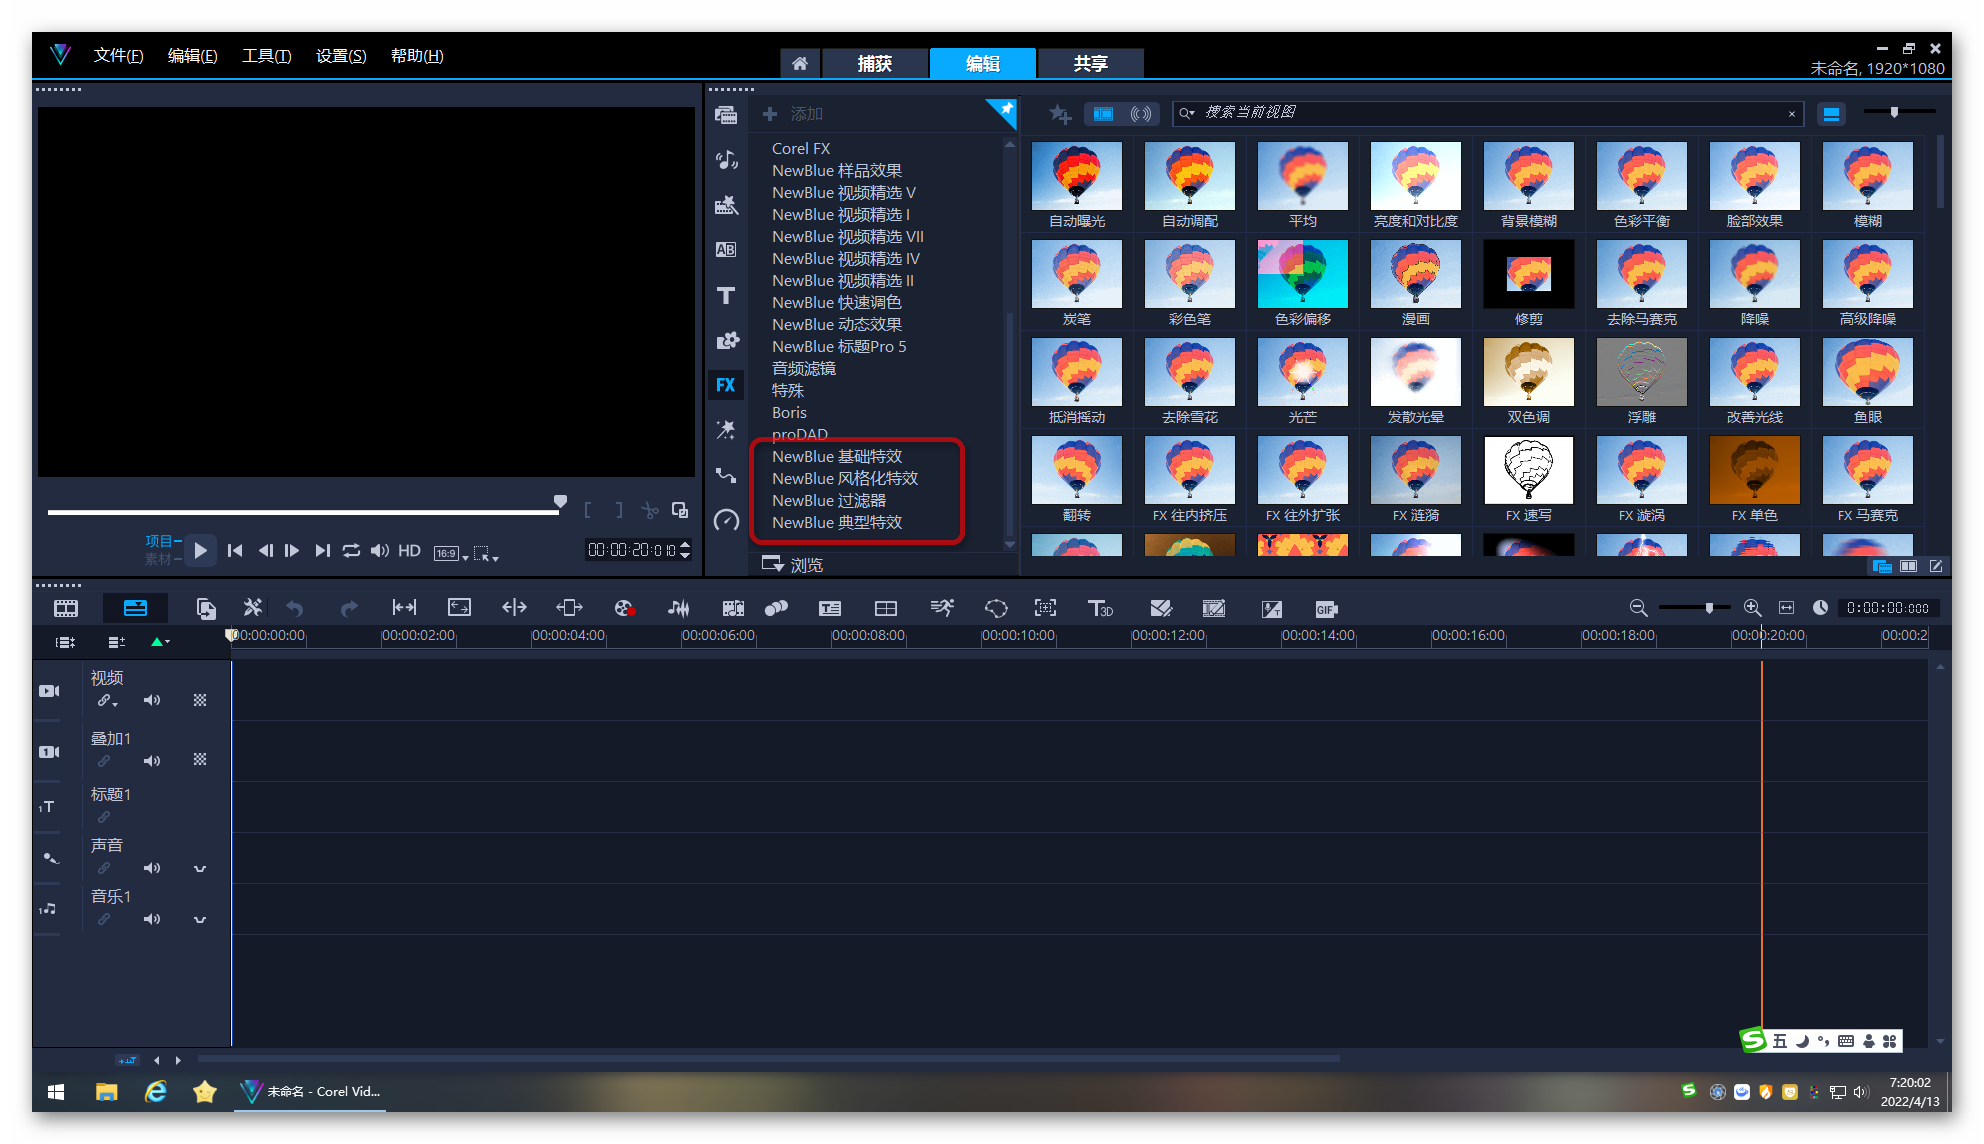This screenshot has width=1984, height=1144.
Task: Zoom out timeline magnifier icon
Action: coord(1638,608)
